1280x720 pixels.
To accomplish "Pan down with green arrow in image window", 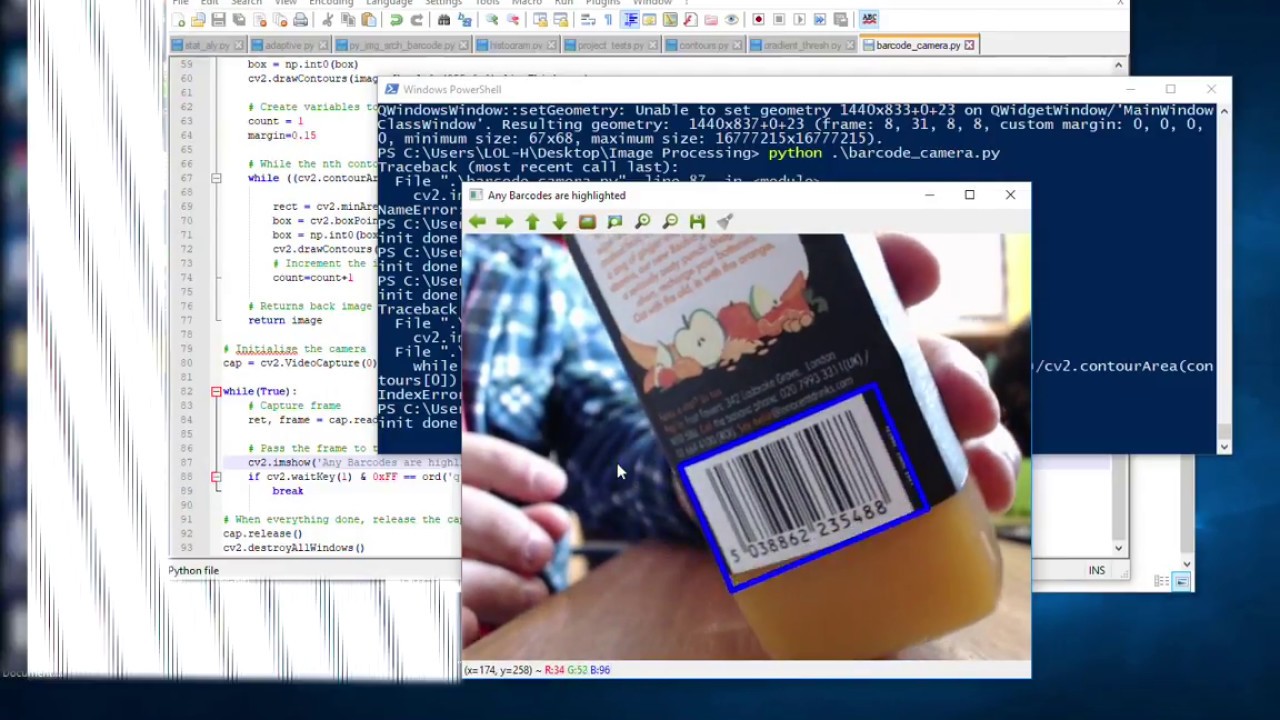I will [x=559, y=221].
